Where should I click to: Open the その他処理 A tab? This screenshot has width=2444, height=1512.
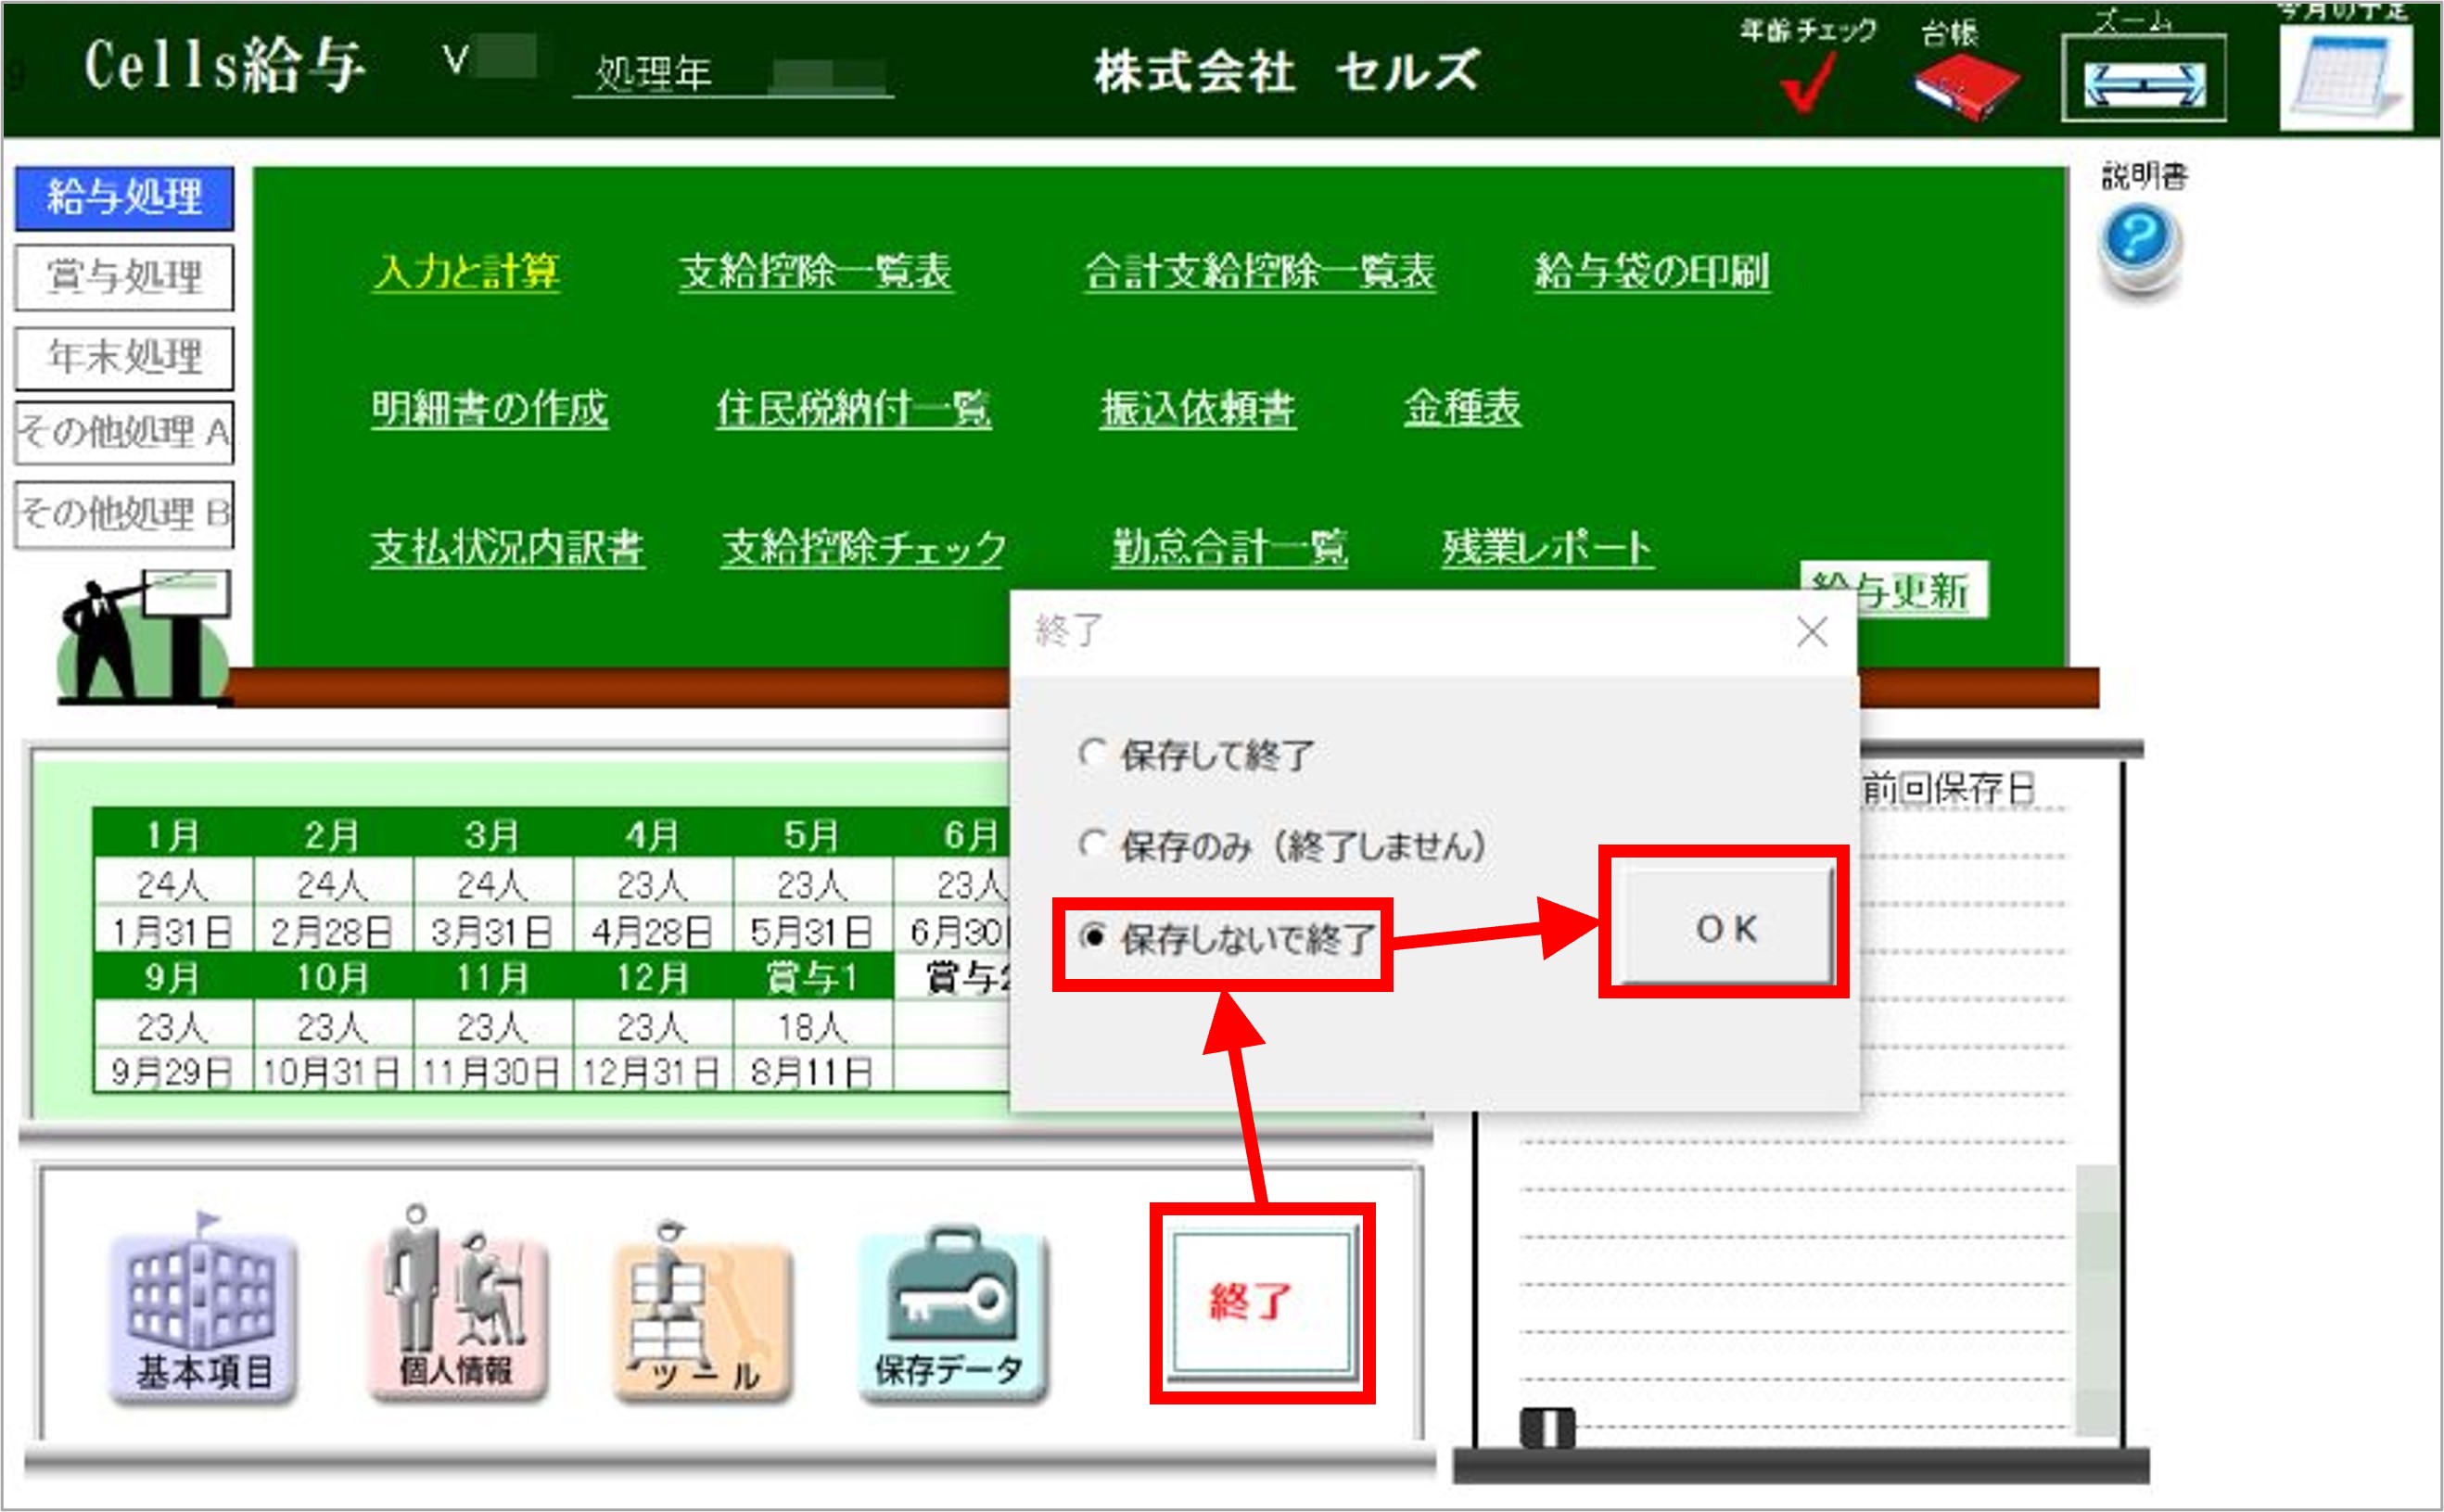pos(124,432)
